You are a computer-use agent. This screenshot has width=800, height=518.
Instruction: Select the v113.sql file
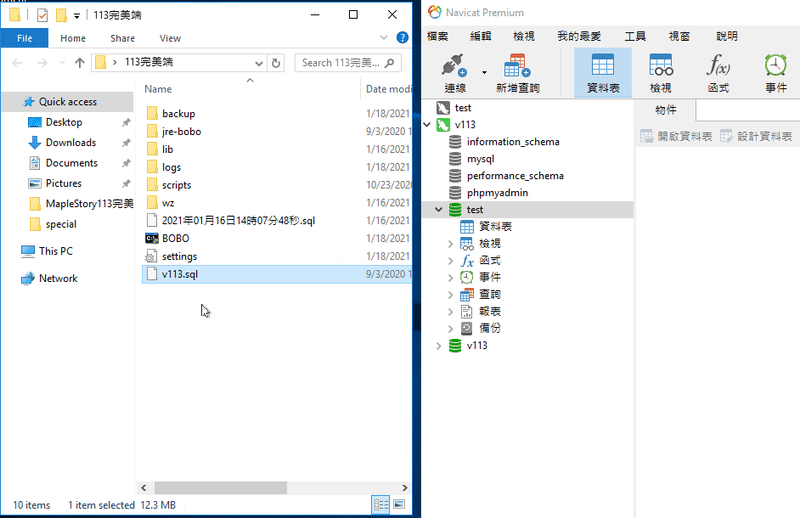tap(277, 274)
